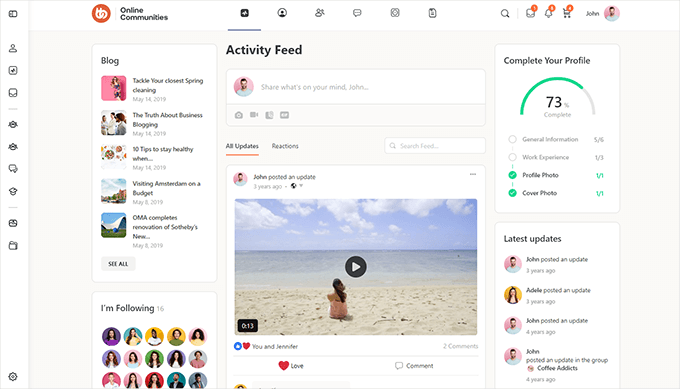Click the search magnifier in header
This screenshot has width=680, height=389.
(505, 13)
